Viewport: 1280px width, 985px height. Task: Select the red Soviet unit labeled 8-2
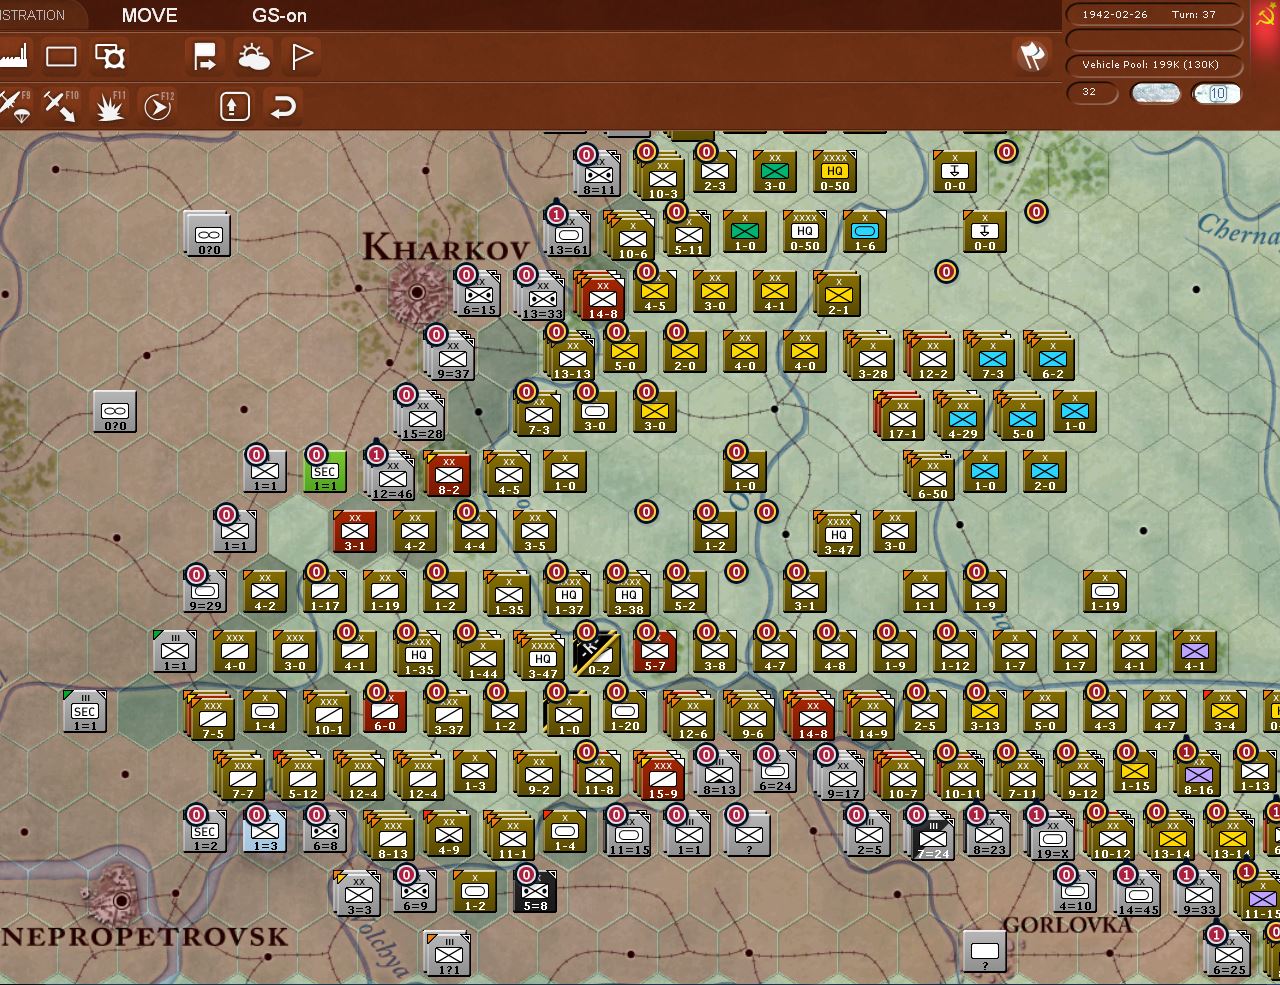(447, 473)
